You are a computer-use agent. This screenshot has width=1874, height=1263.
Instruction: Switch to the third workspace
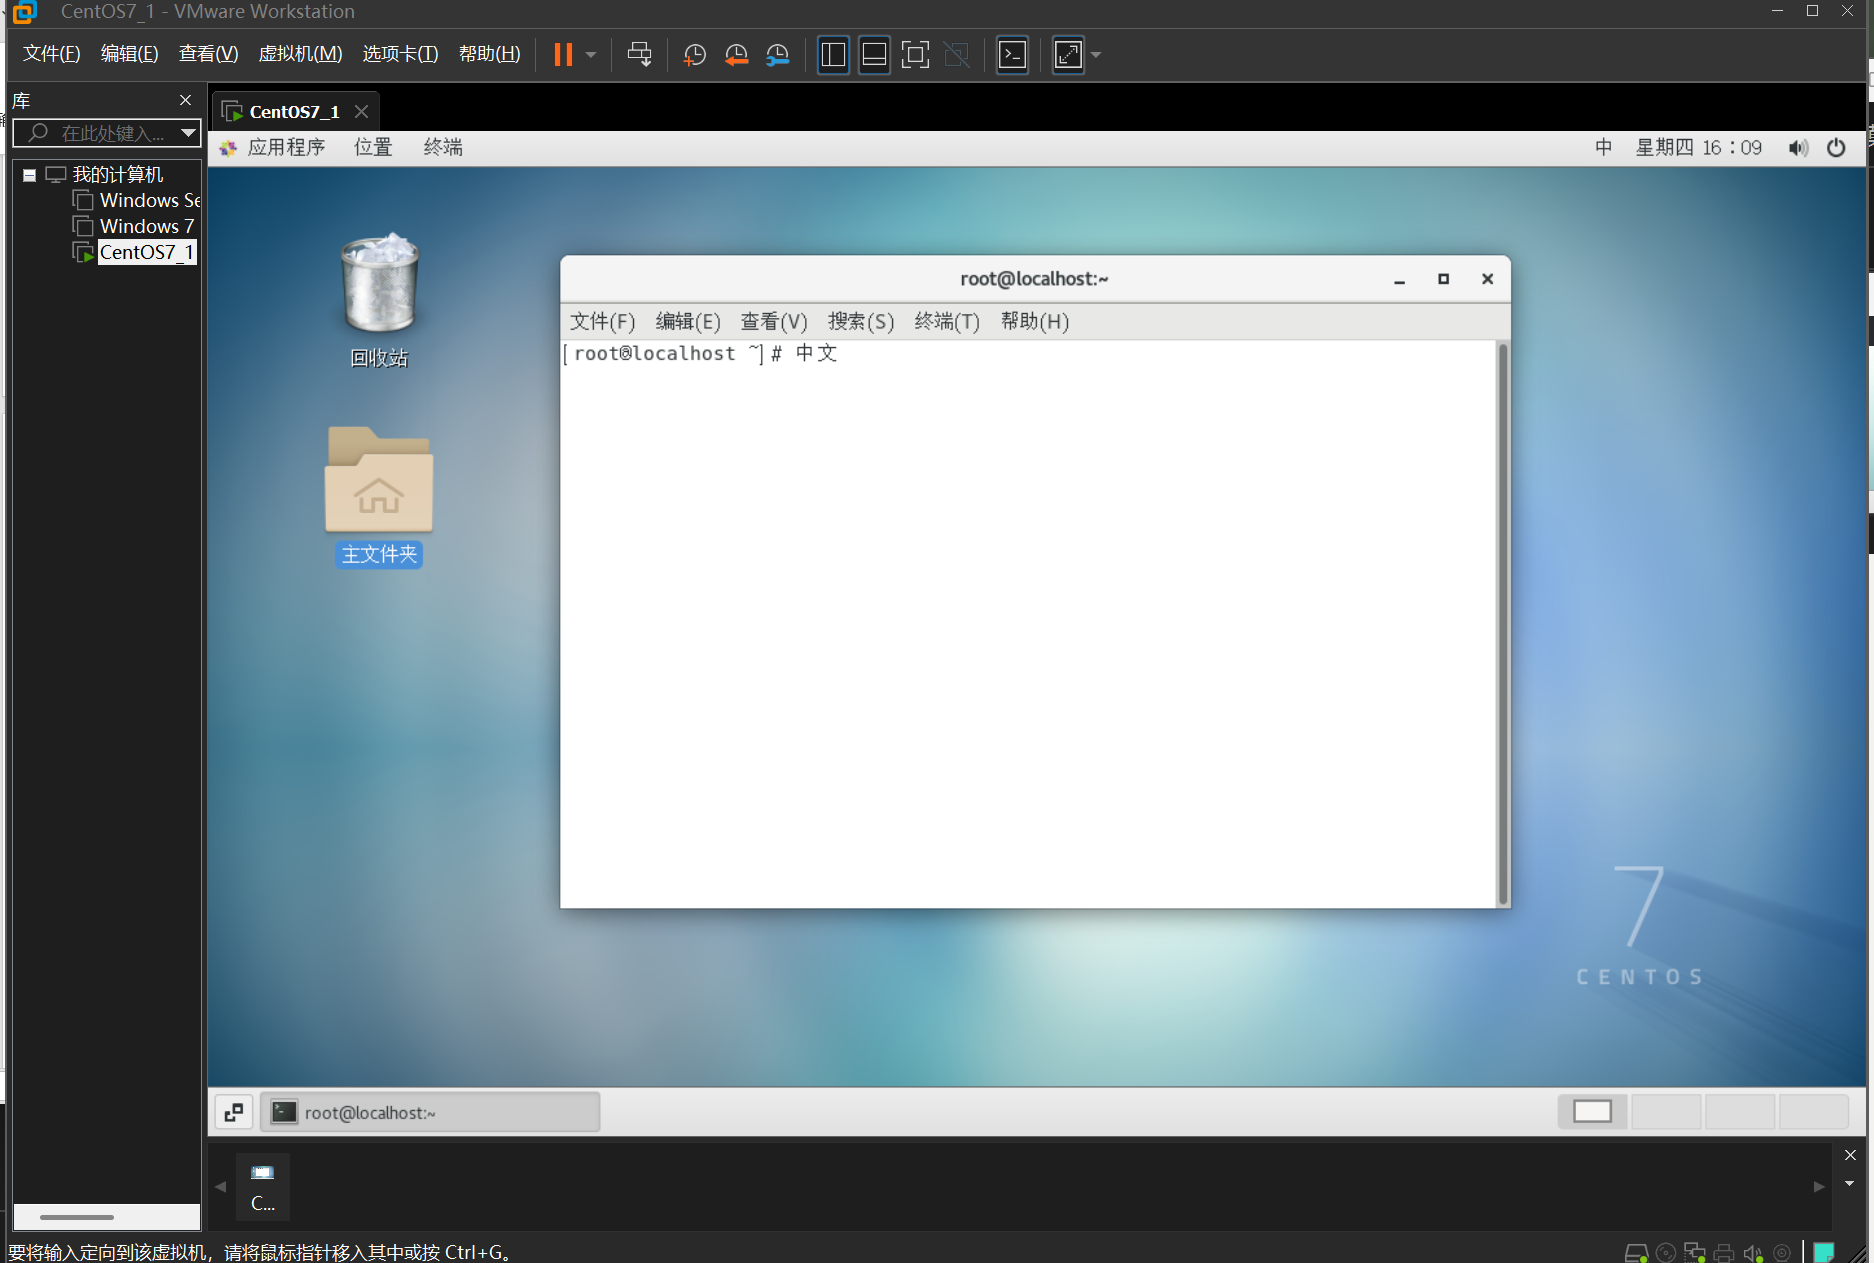pos(1740,1112)
